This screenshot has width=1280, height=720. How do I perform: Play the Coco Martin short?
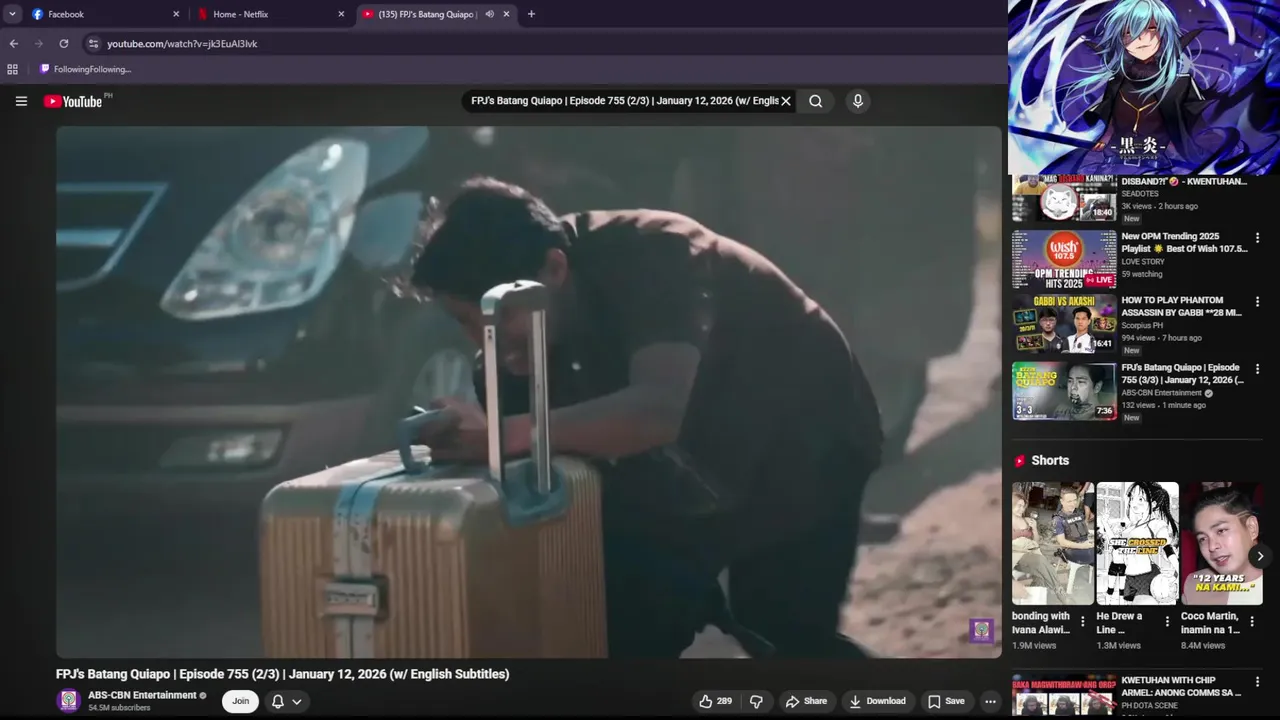pos(1222,543)
